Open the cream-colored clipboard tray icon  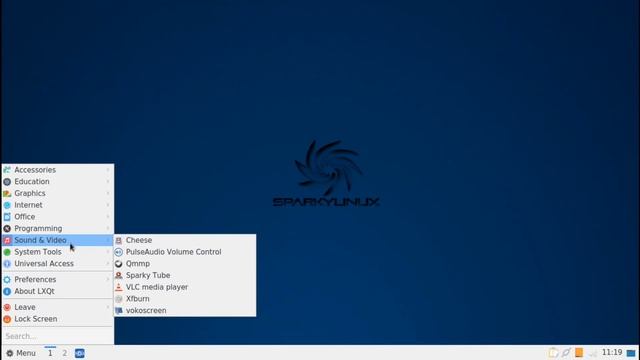pyautogui.click(x=553, y=352)
